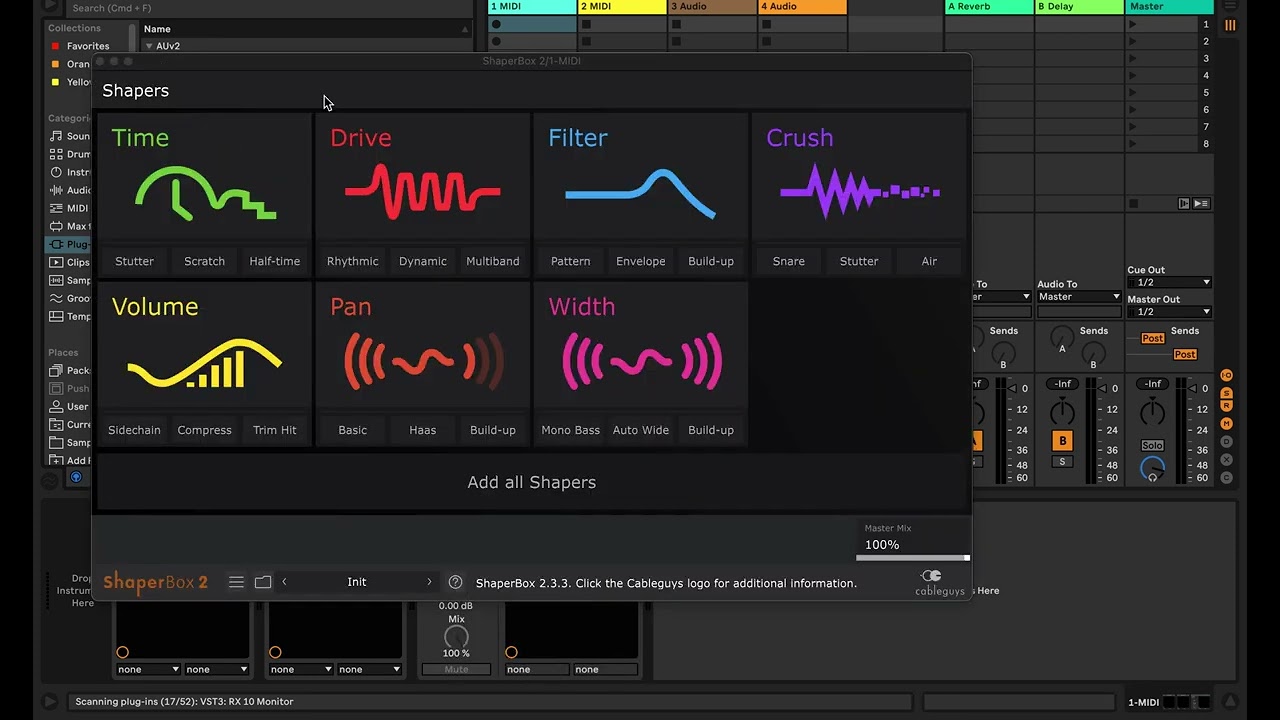Click the Cableguys logo
This screenshot has width=1280, height=720.
[x=939, y=582]
